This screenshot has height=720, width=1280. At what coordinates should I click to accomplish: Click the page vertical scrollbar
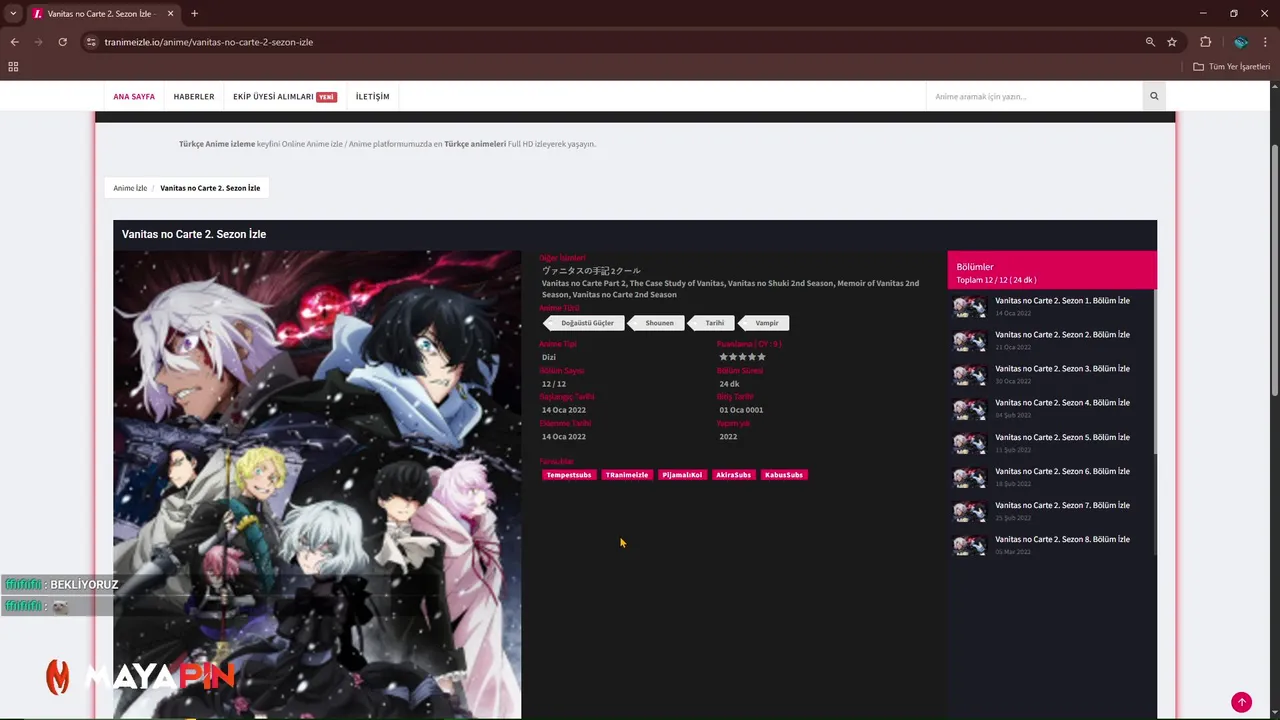click(x=1274, y=270)
